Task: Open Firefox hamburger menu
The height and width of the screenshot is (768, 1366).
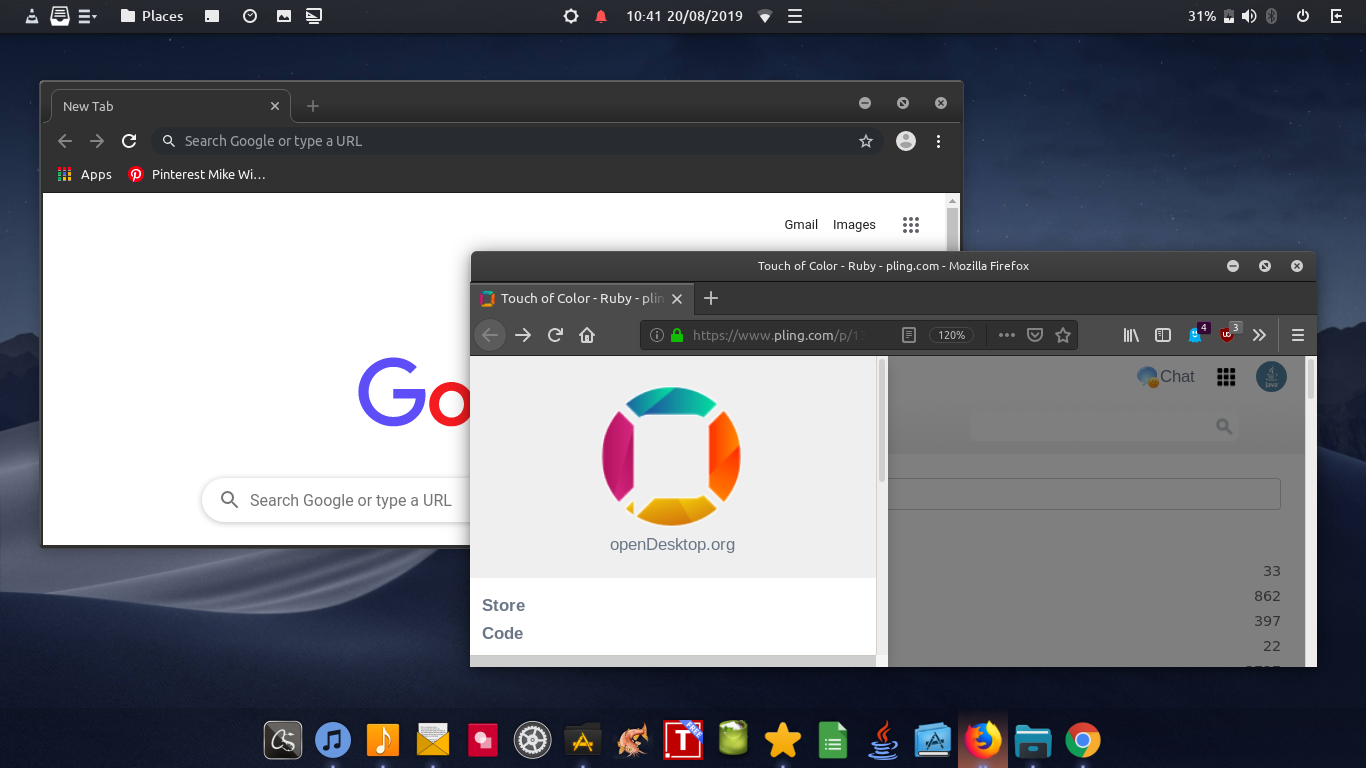Action: (1298, 335)
